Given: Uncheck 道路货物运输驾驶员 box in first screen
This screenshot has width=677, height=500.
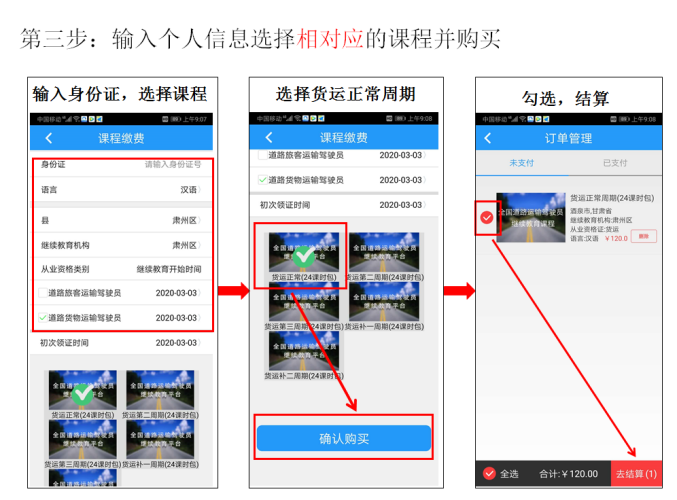Looking at the screenshot, I should point(42,318).
